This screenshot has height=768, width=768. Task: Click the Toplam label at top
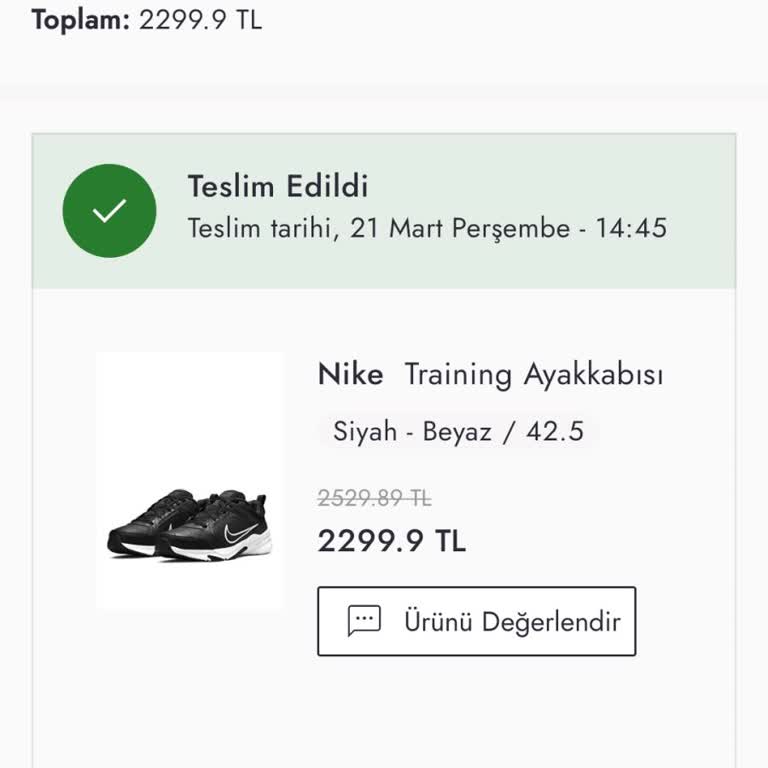(x=81, y=20)
